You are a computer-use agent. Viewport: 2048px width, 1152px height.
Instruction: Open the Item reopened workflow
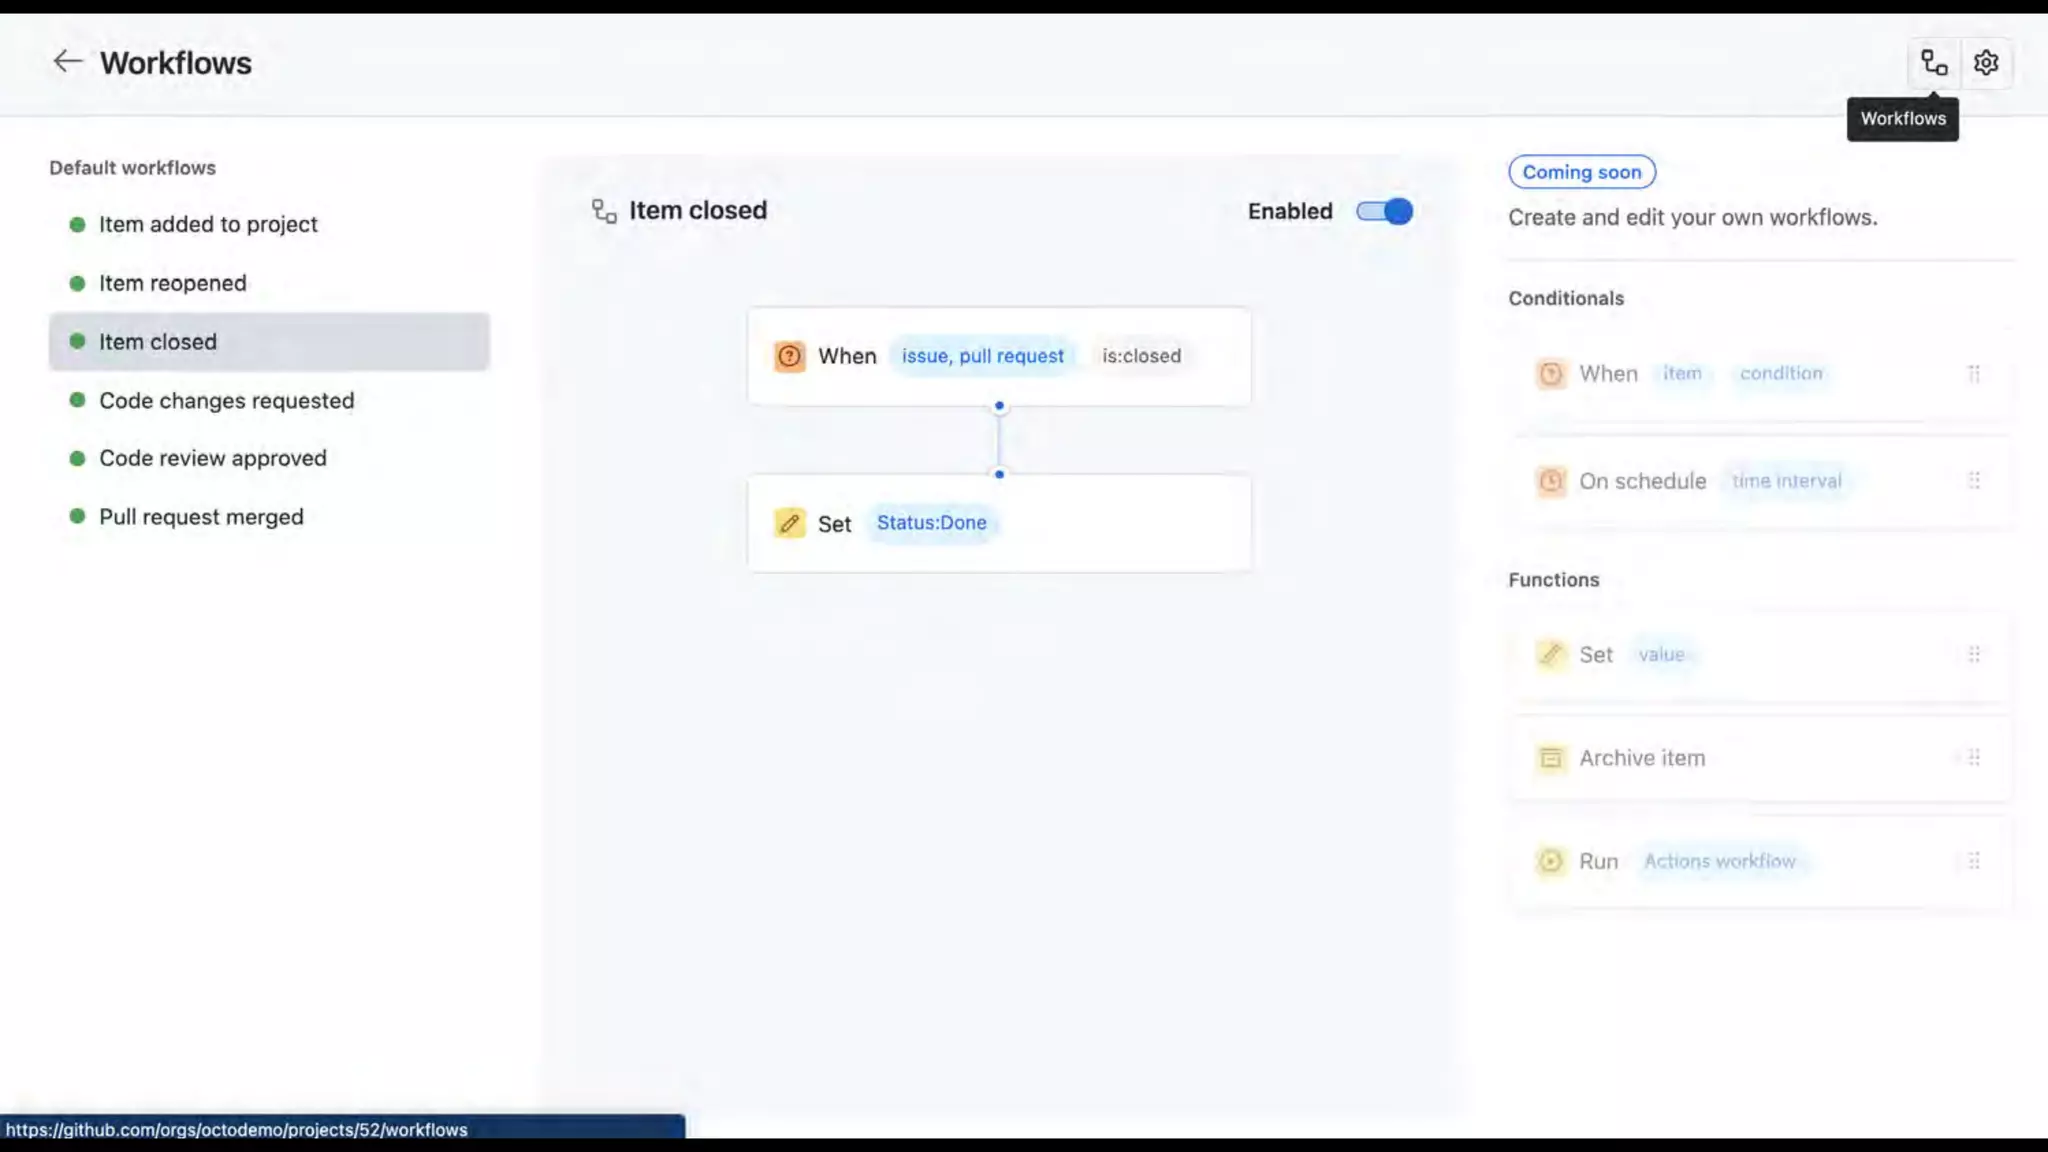point(172,283)
